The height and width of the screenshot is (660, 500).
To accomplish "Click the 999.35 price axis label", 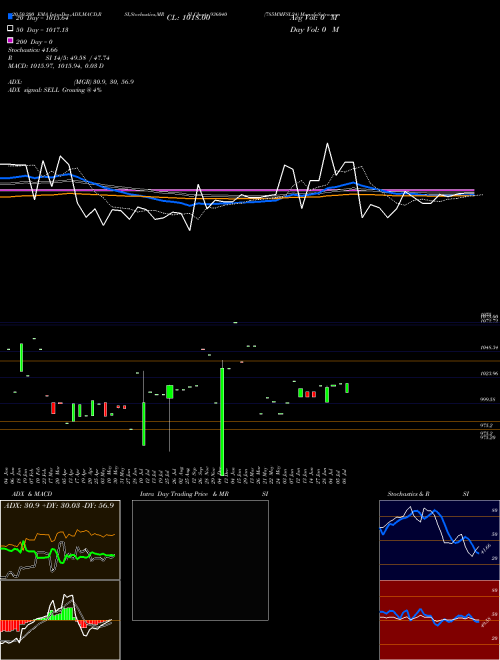I will (489, 399).
